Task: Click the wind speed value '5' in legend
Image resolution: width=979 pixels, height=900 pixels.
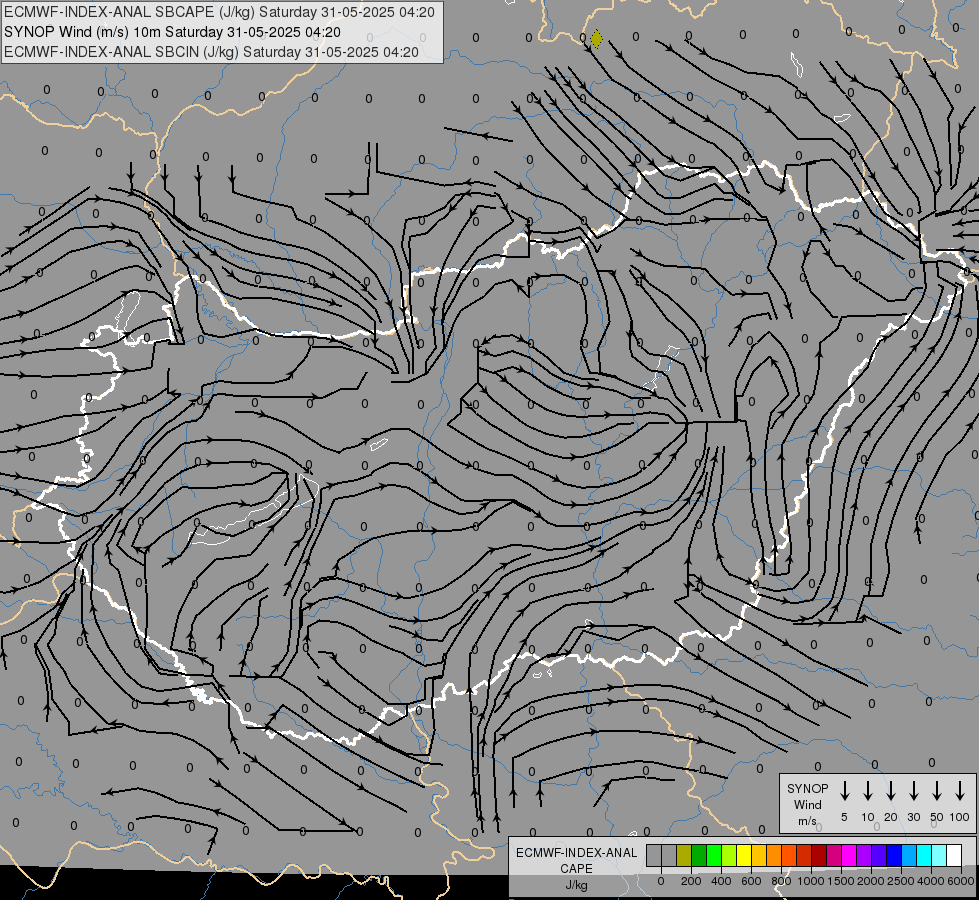Action: (844, 817)
